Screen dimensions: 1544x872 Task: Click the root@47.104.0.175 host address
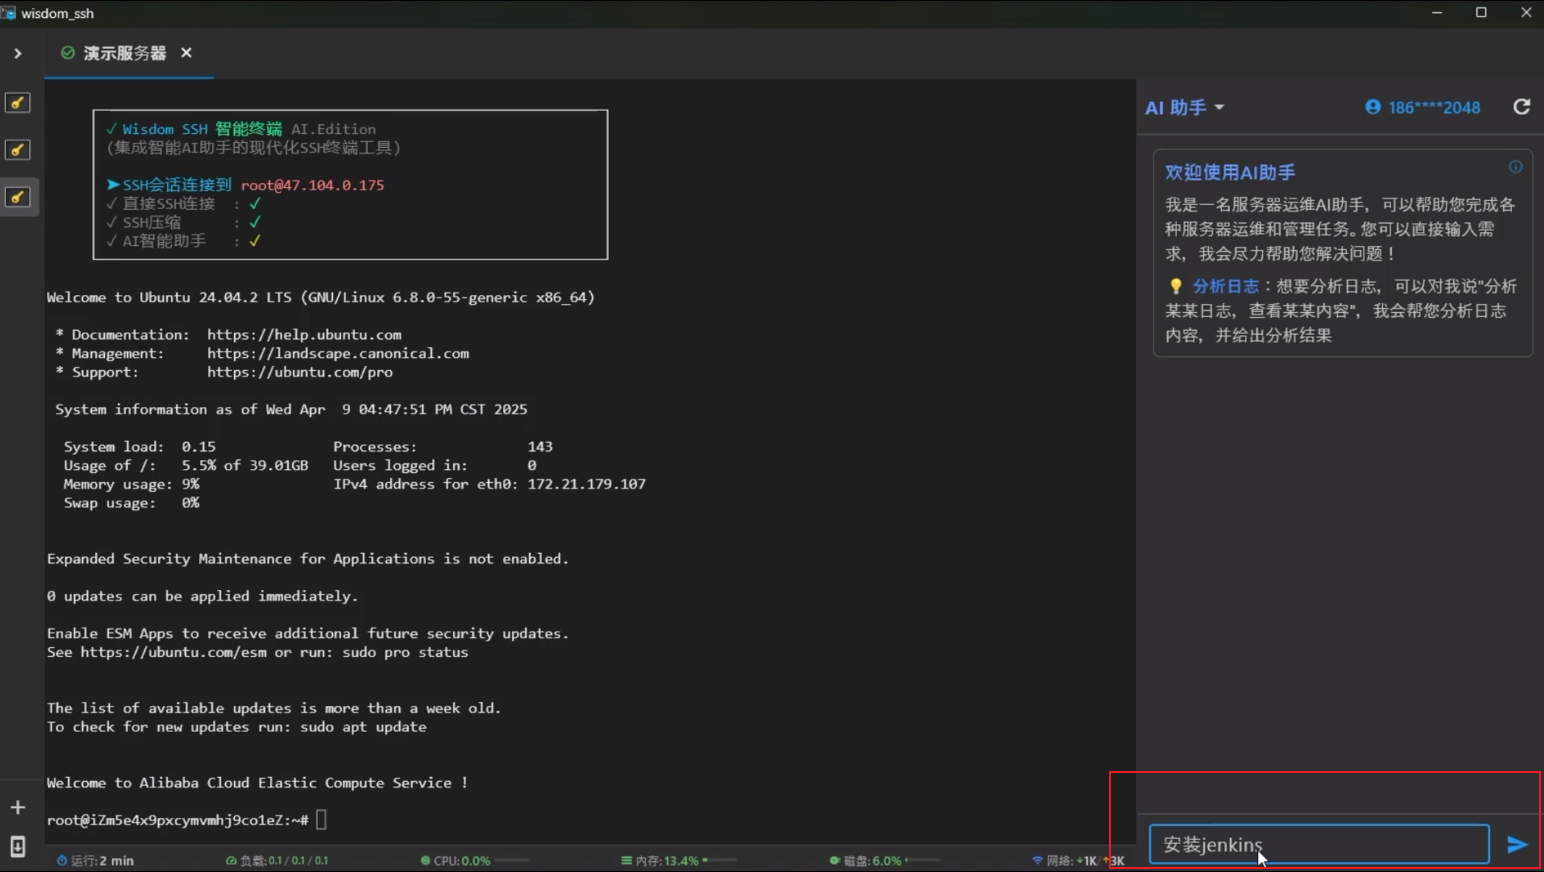pos(312,185)
